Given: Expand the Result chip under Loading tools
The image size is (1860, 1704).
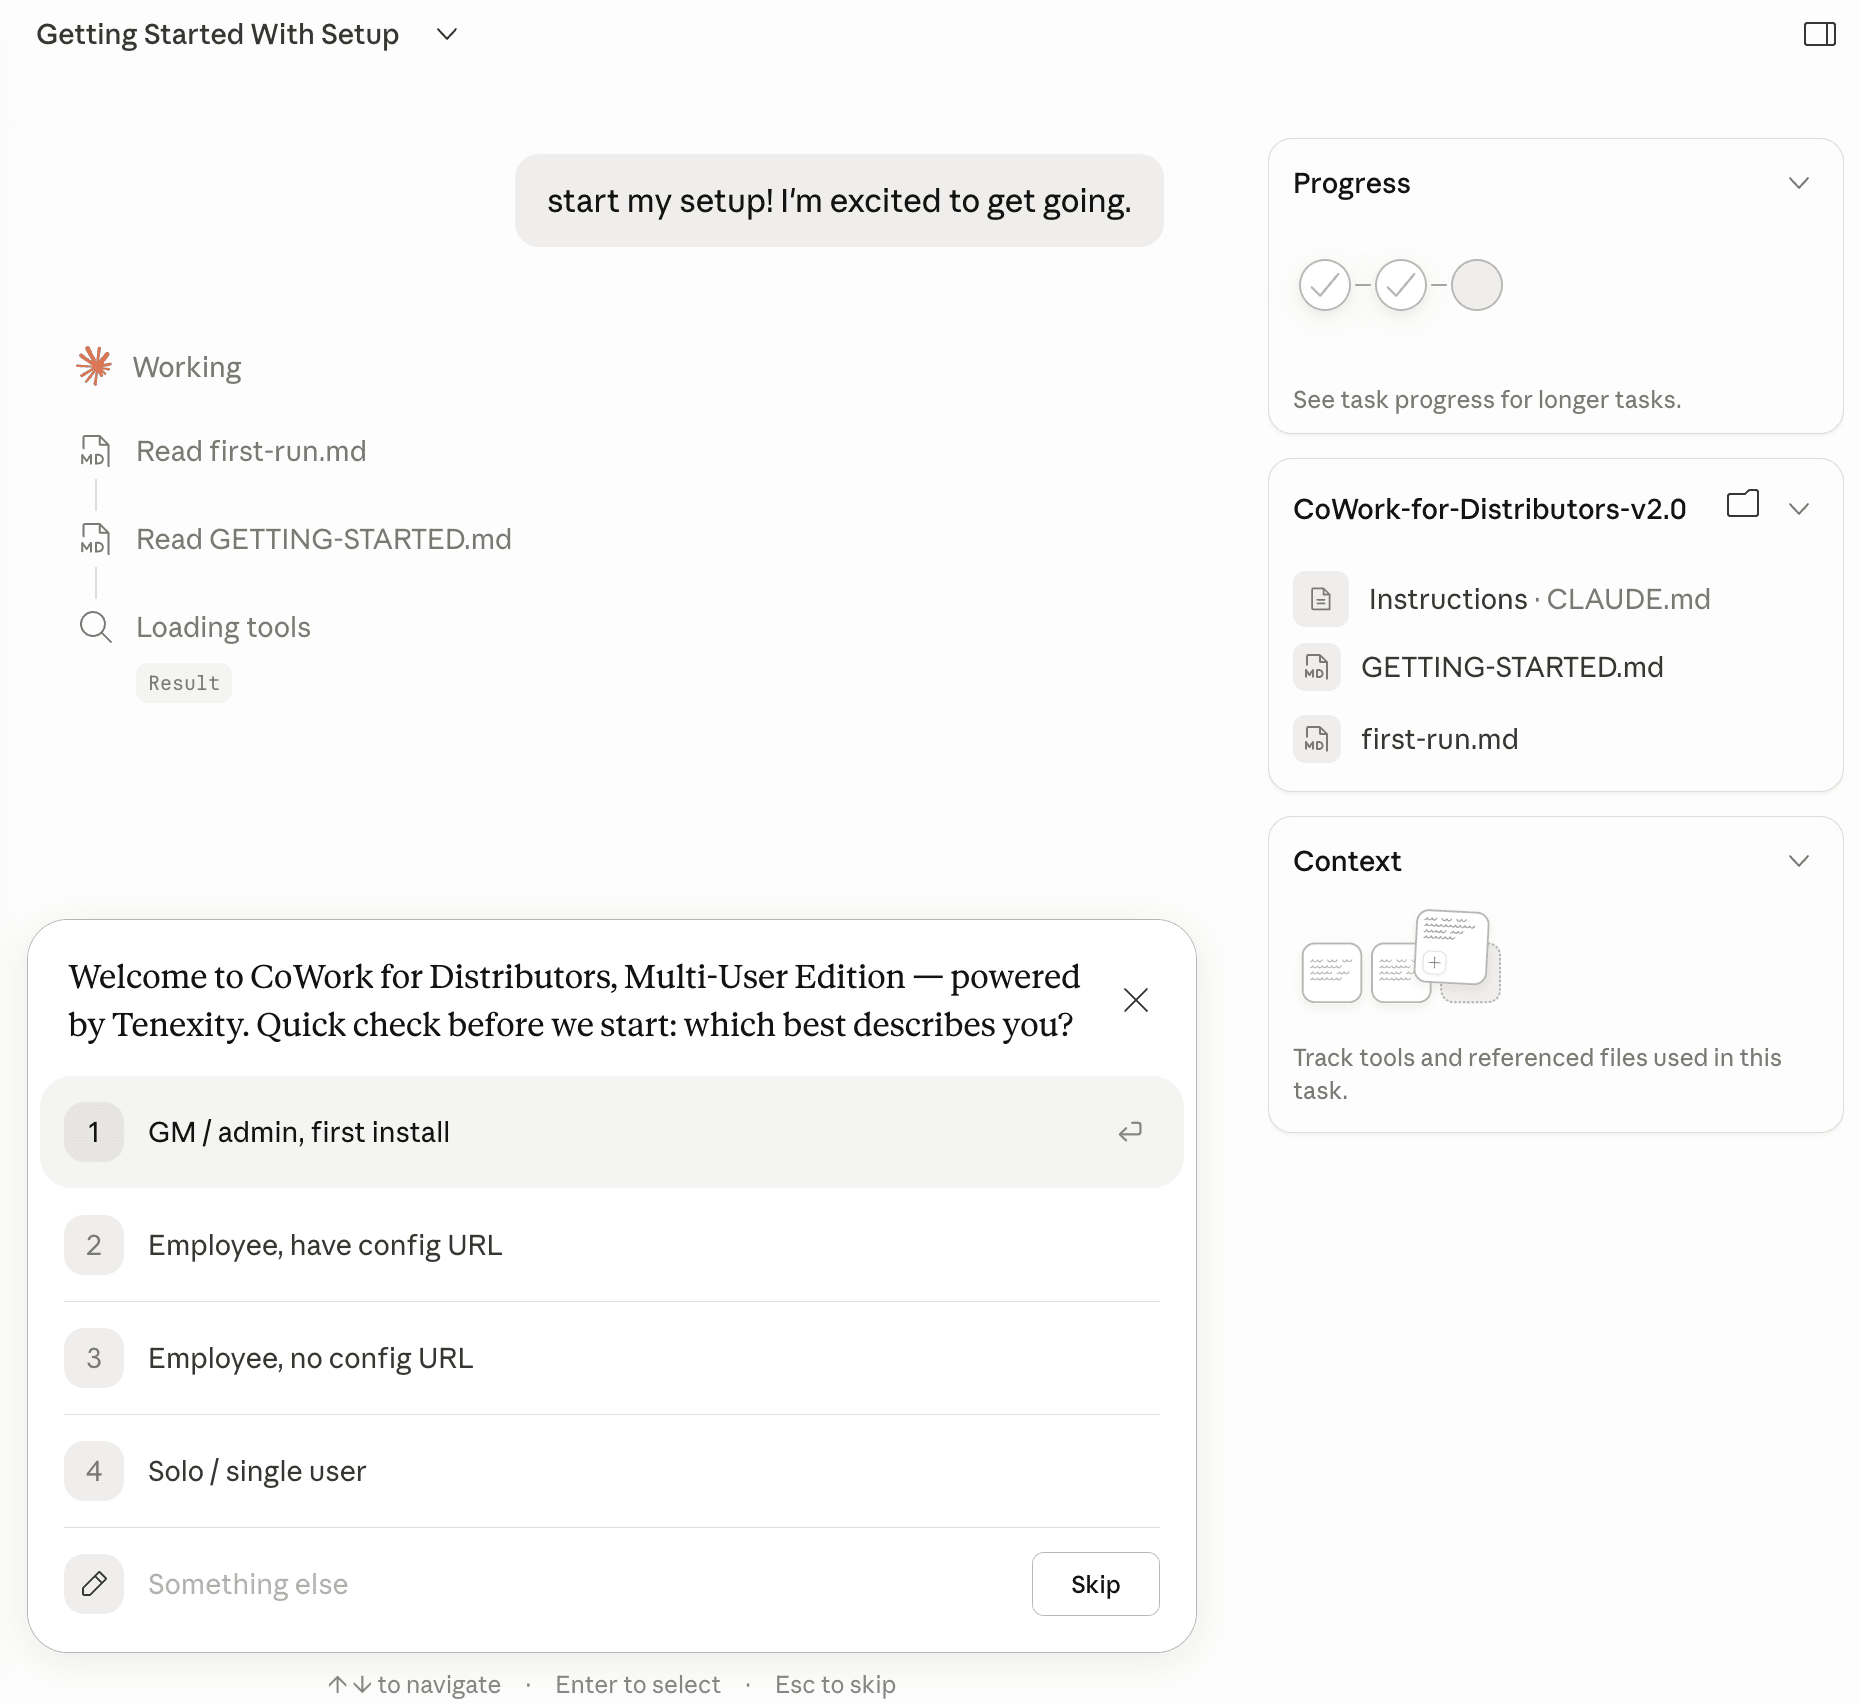Looking at the screenshot, I should click(x=184, y=683).
